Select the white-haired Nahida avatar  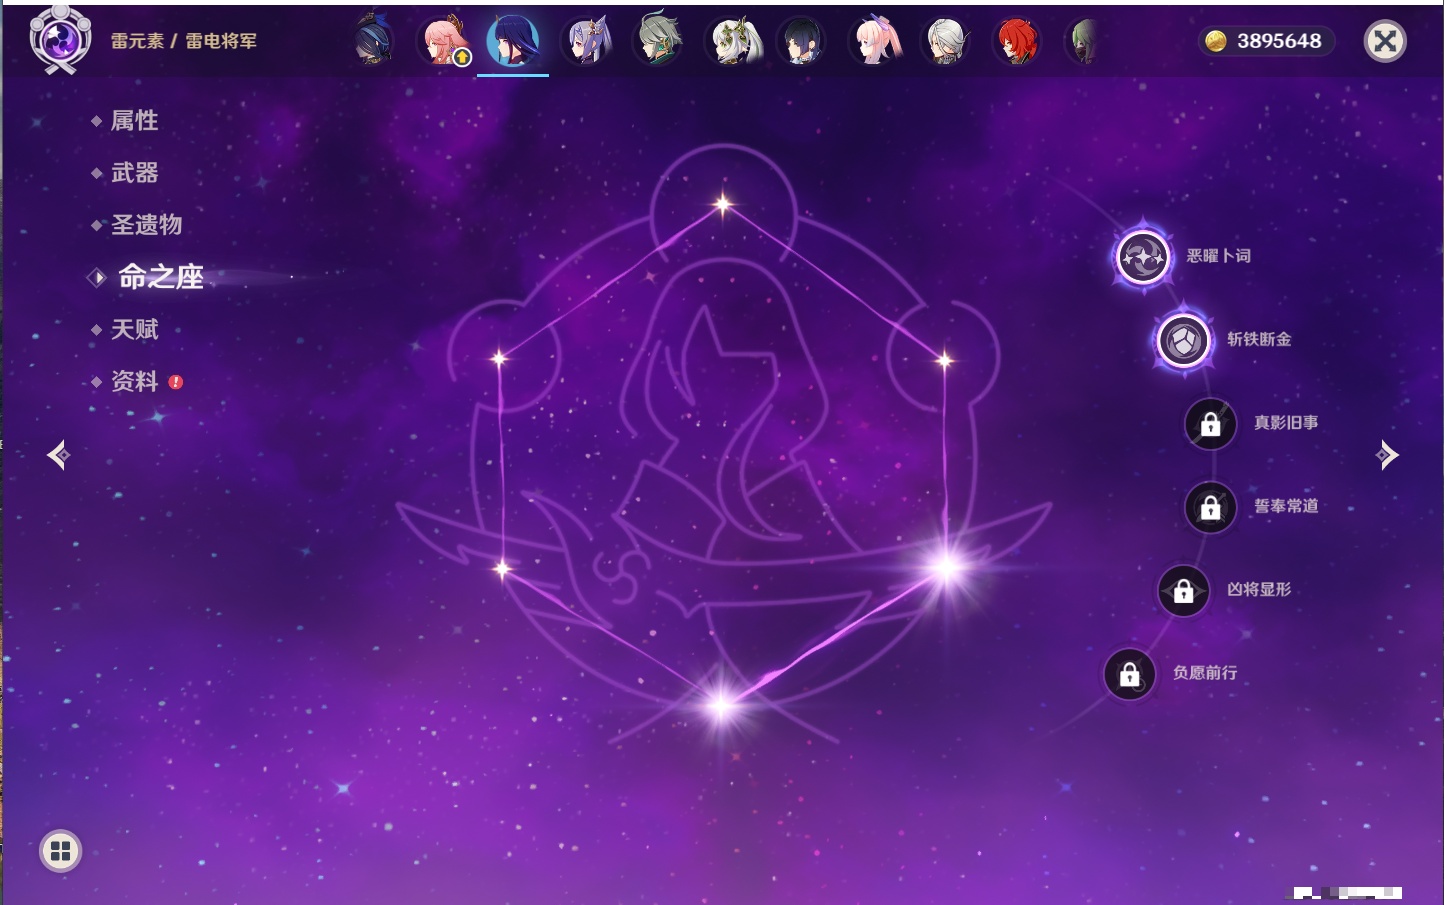[x=734, y=41]
